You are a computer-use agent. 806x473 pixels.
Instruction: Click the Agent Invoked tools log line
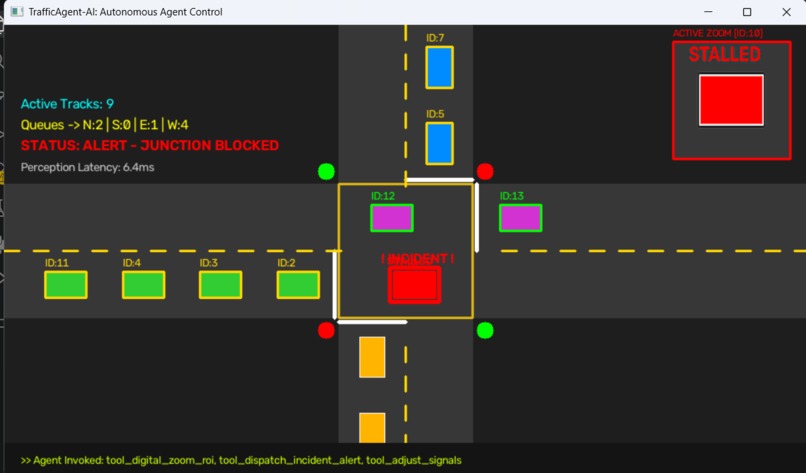tap(241, 460)
